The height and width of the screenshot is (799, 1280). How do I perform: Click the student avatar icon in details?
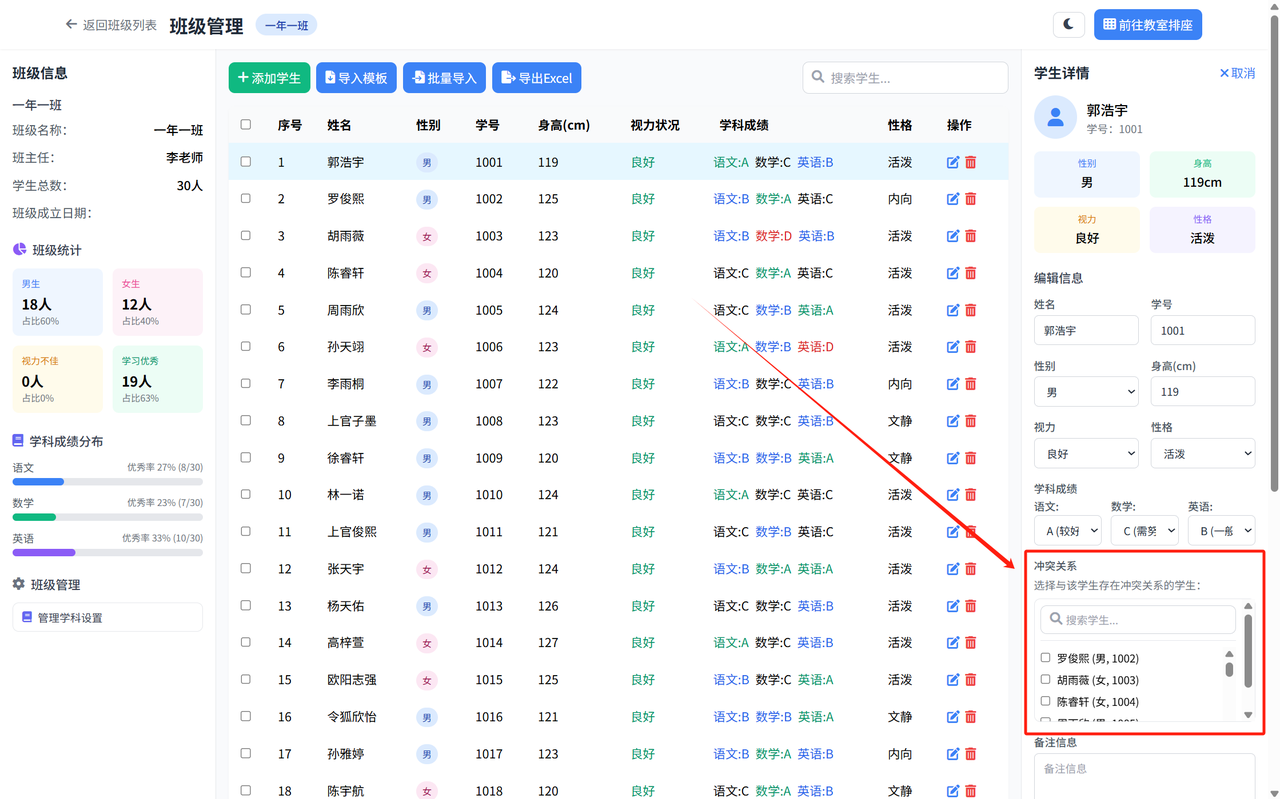1055,117
